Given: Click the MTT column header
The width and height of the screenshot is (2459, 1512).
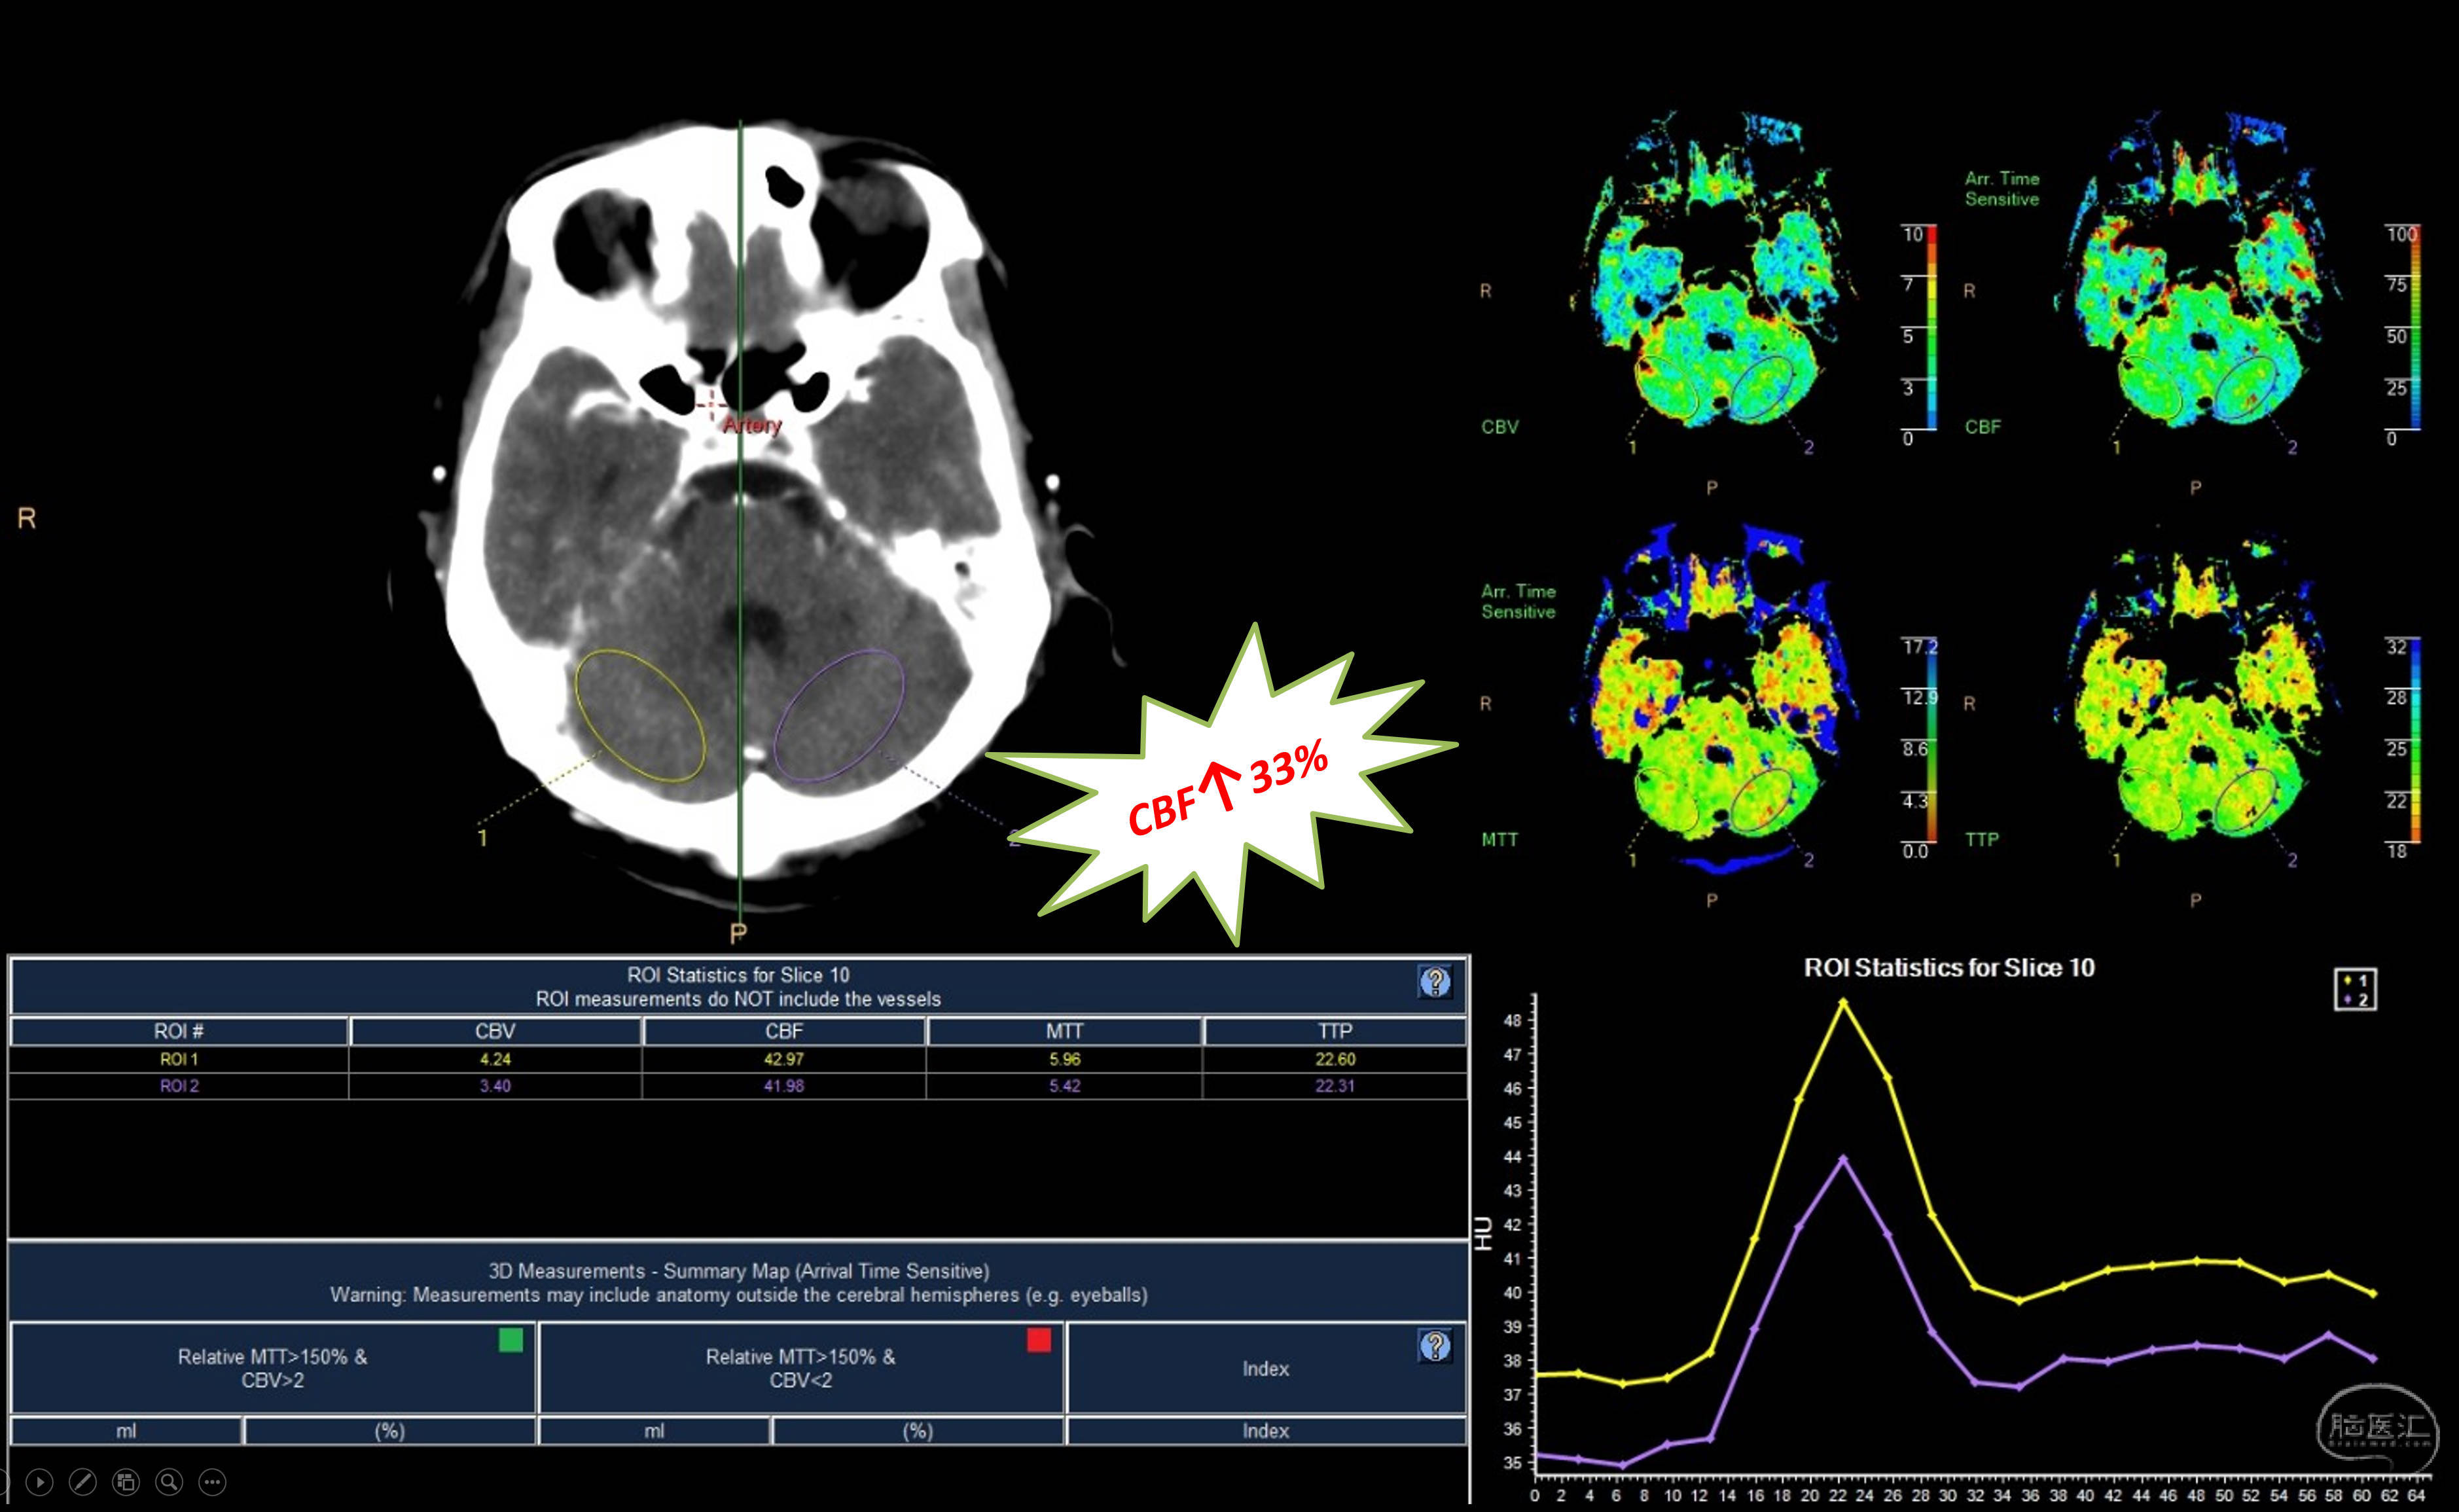Looking at the screenshot, I should (1064, 1031).
